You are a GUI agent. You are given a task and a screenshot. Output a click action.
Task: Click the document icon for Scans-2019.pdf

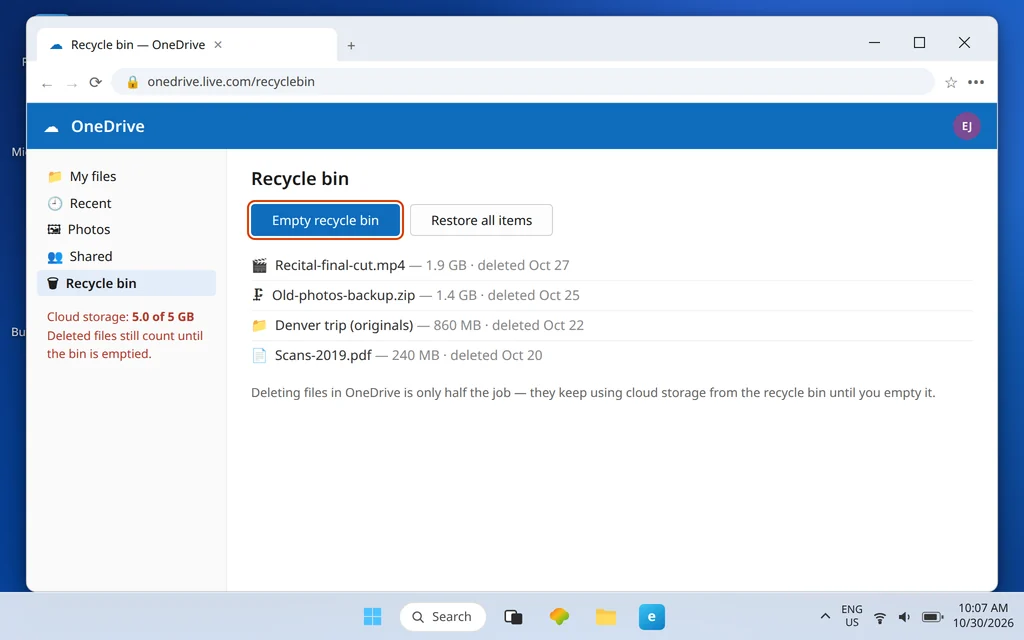(259, 355)
